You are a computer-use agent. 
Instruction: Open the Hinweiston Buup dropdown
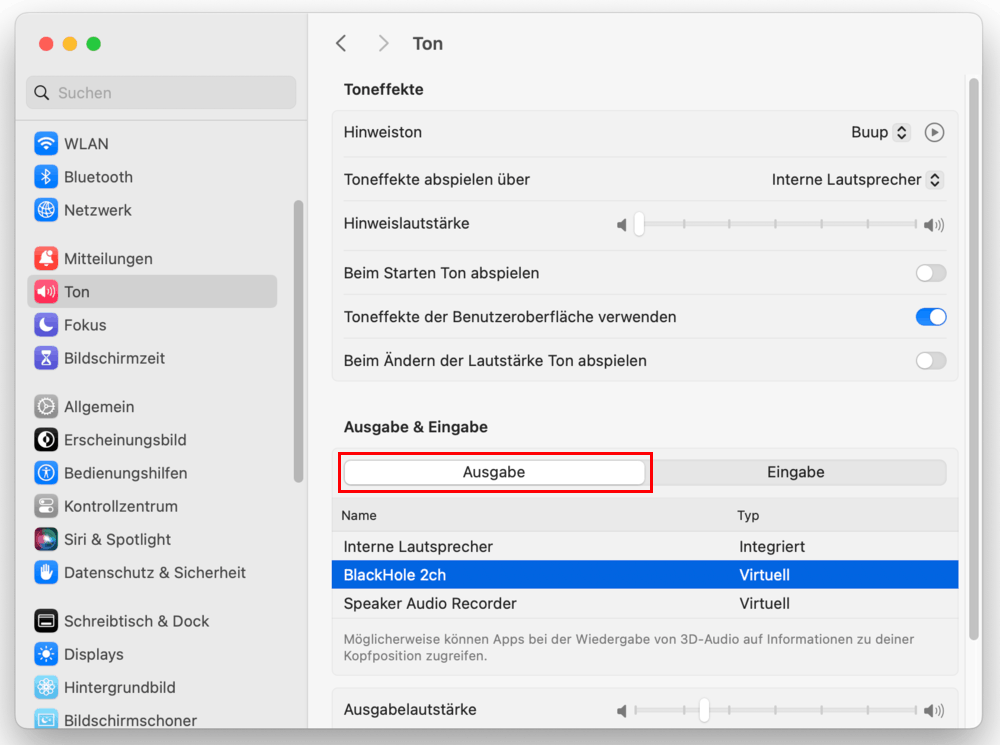(880, 132)
